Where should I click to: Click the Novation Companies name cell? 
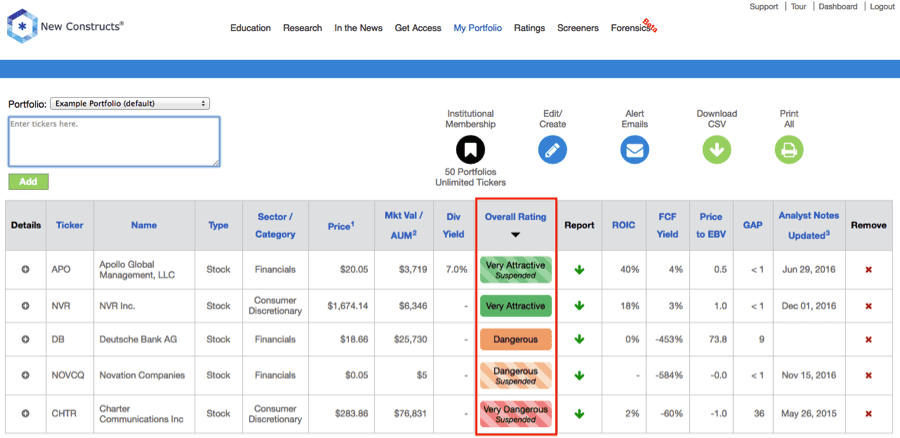tap(142, 375)
